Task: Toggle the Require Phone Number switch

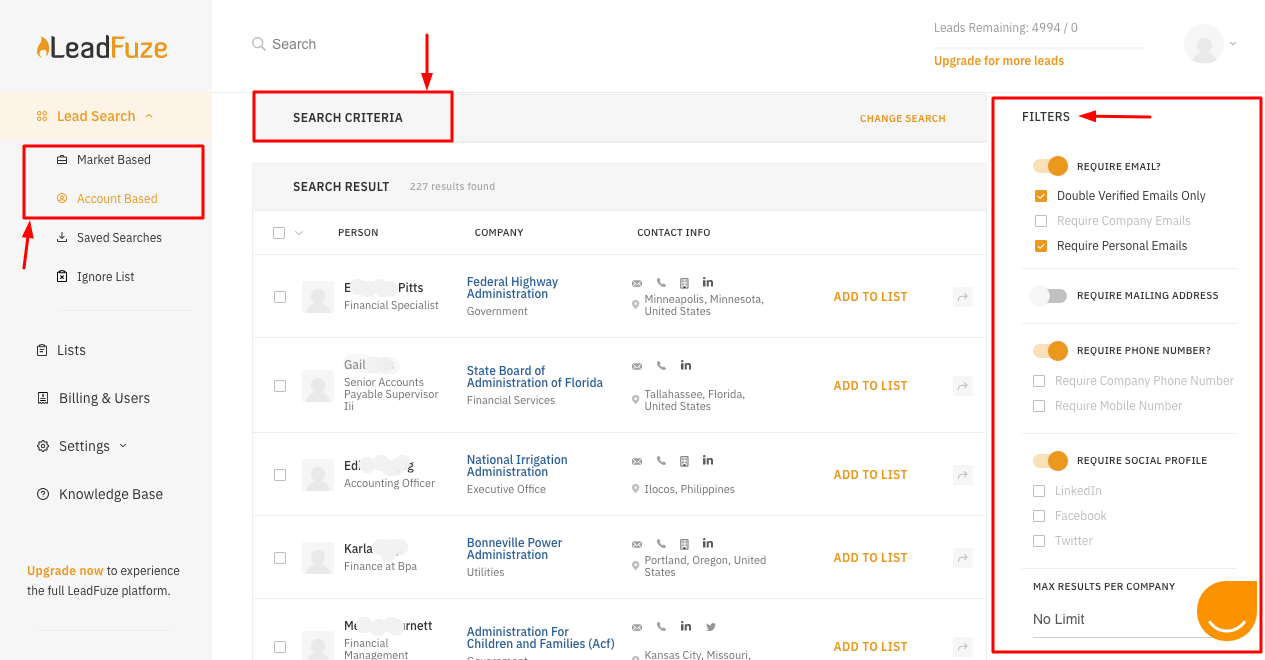Action: [1051, 351]
